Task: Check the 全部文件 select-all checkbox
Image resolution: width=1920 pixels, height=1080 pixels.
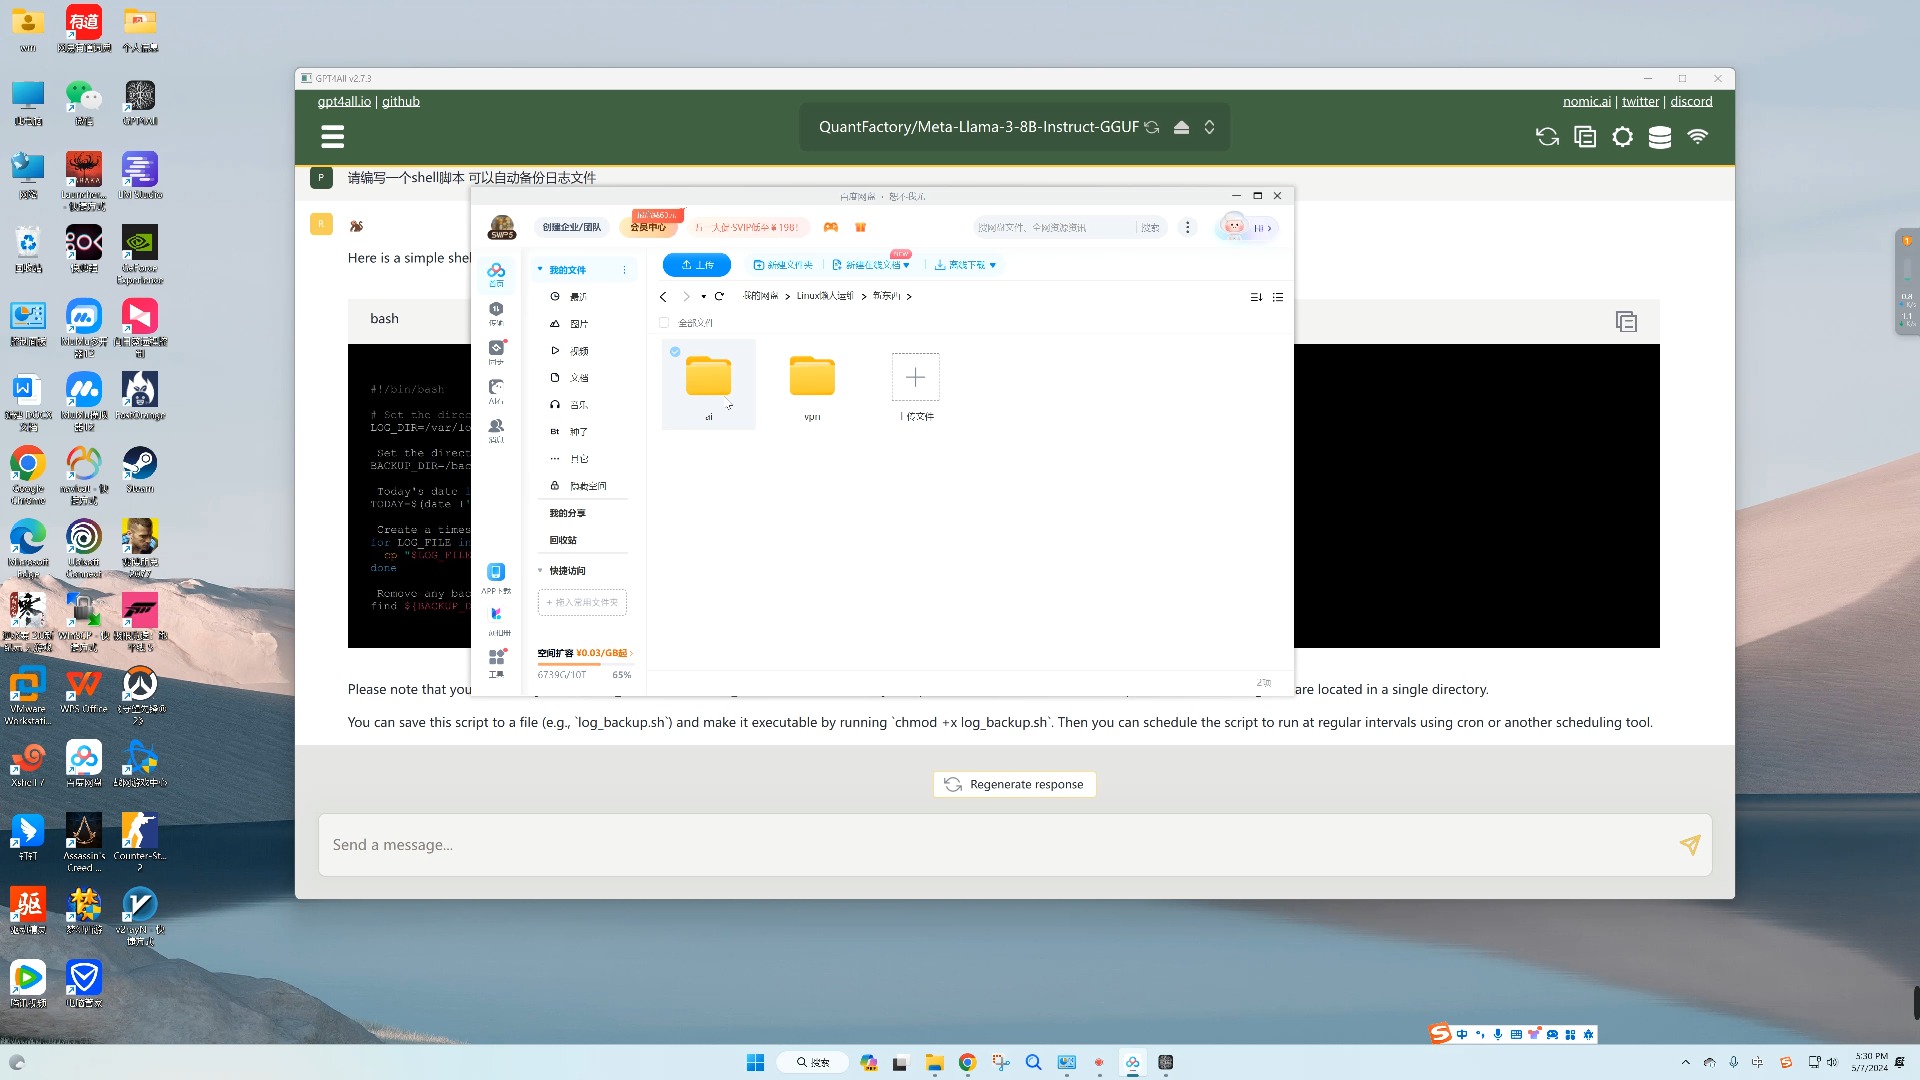Action: tap(664, 323)
